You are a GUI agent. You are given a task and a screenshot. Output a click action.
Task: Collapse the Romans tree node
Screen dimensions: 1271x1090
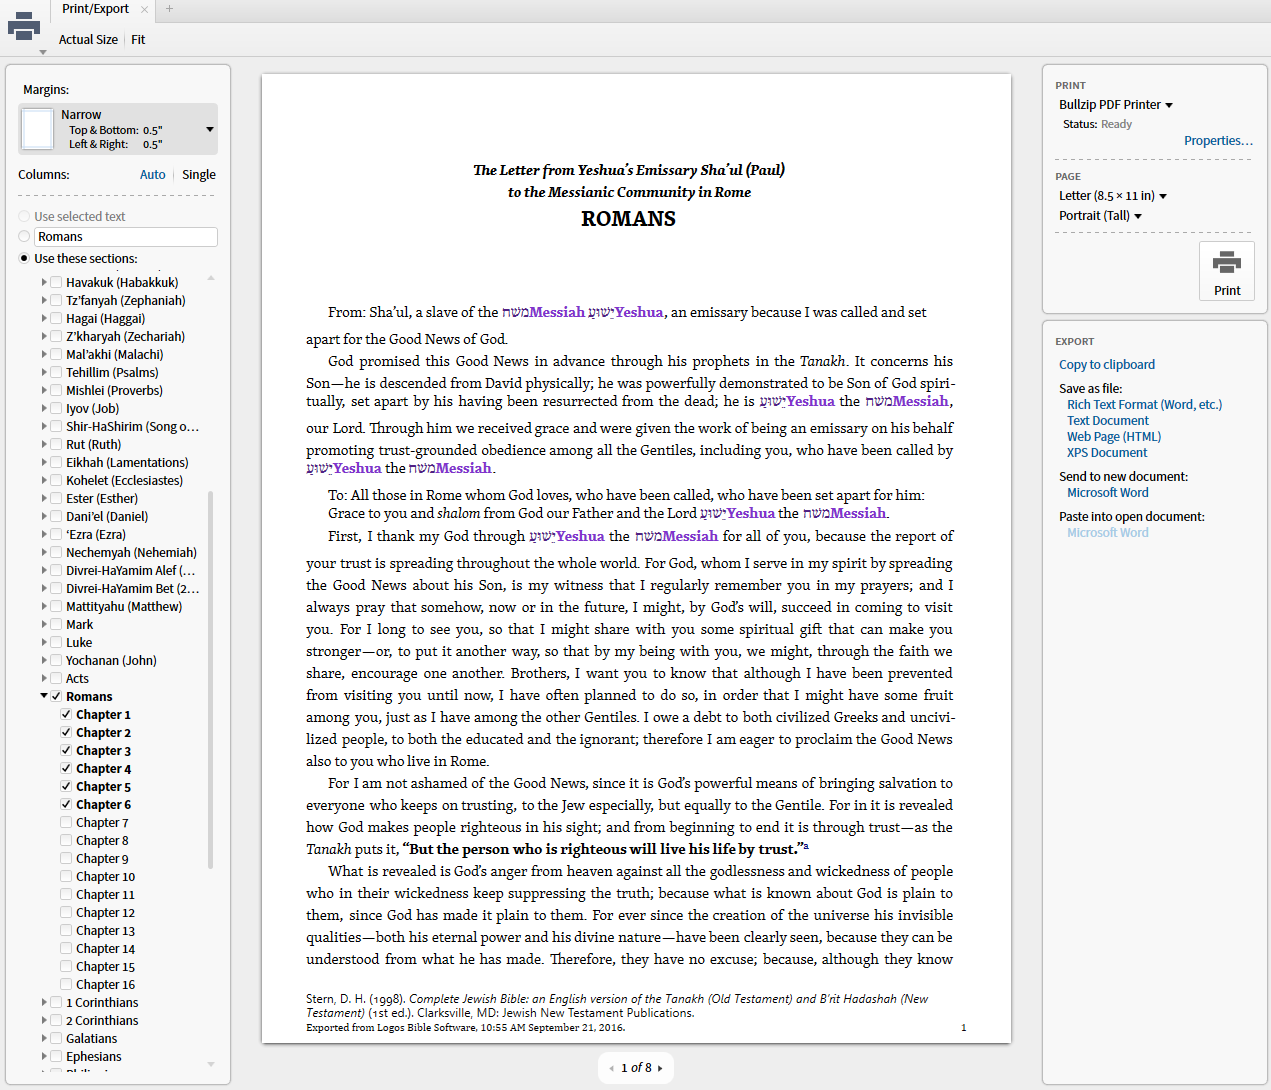point(44,696)
